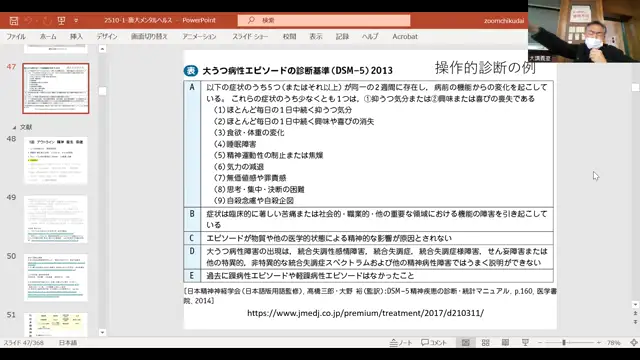Click the 大うつ病性エピソードの診断基準 table heading

click(298, 71)
